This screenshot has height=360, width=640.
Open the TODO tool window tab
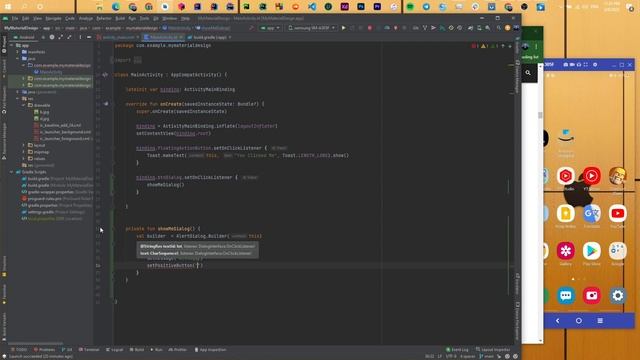19,350
